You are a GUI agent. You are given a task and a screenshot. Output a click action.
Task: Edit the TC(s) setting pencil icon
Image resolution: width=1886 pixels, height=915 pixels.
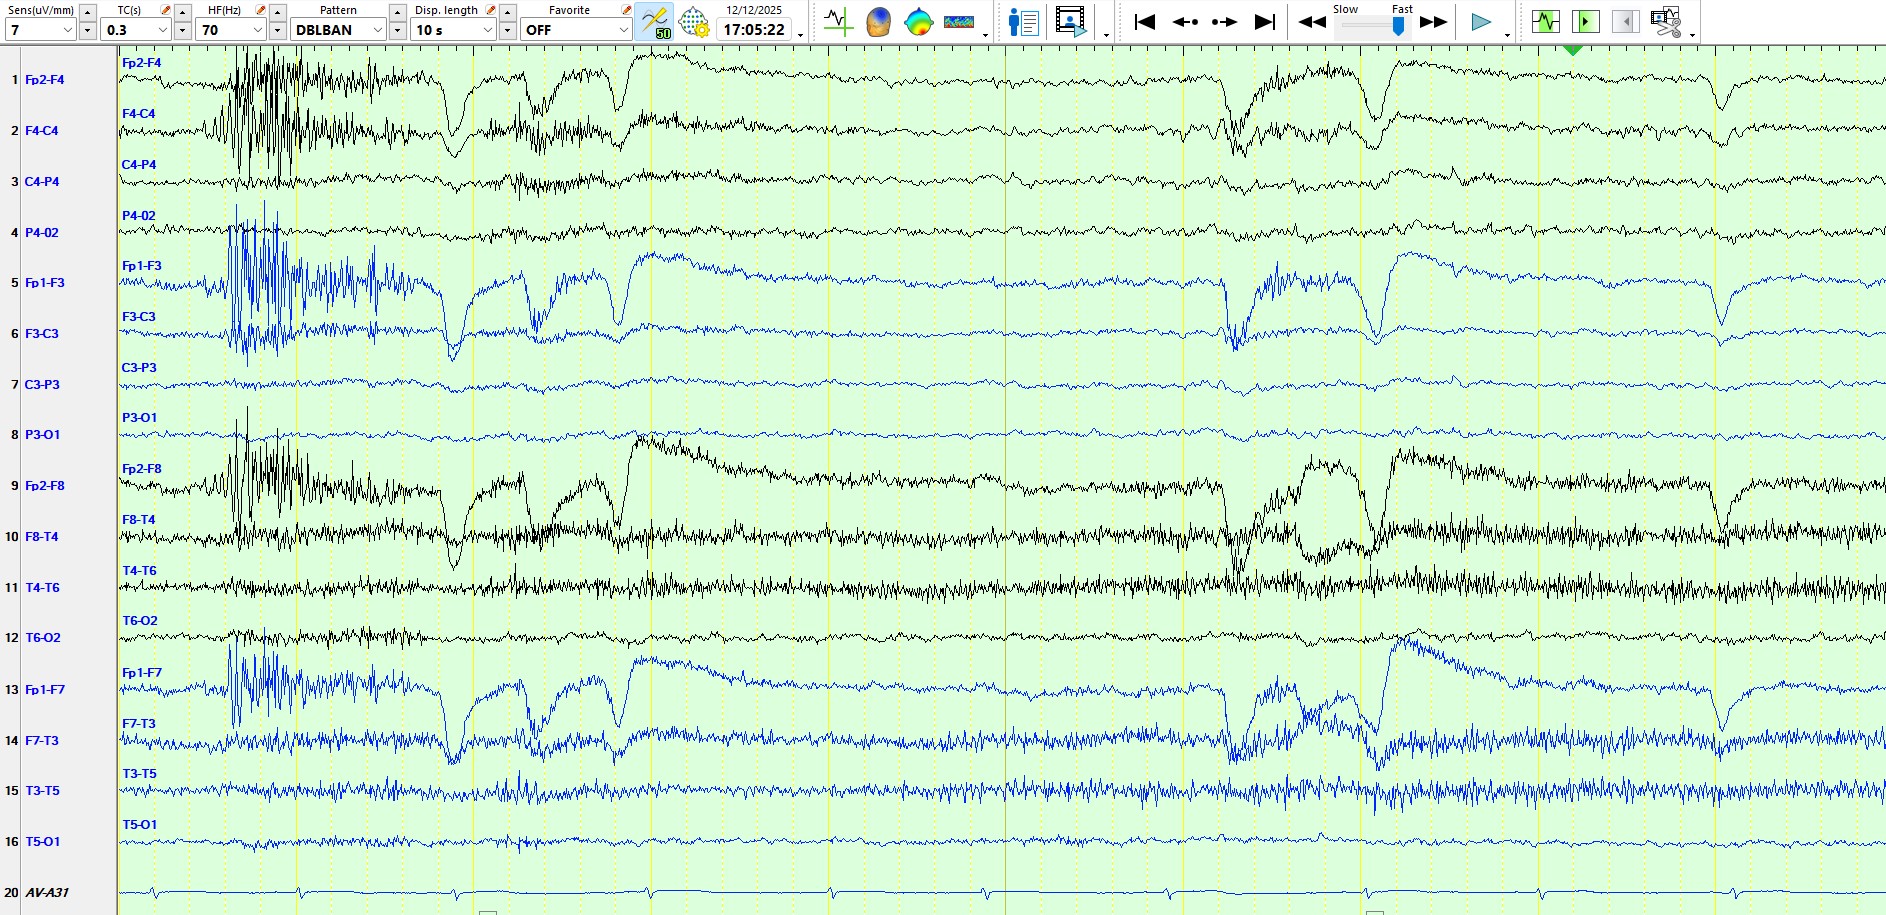(166, 10)
